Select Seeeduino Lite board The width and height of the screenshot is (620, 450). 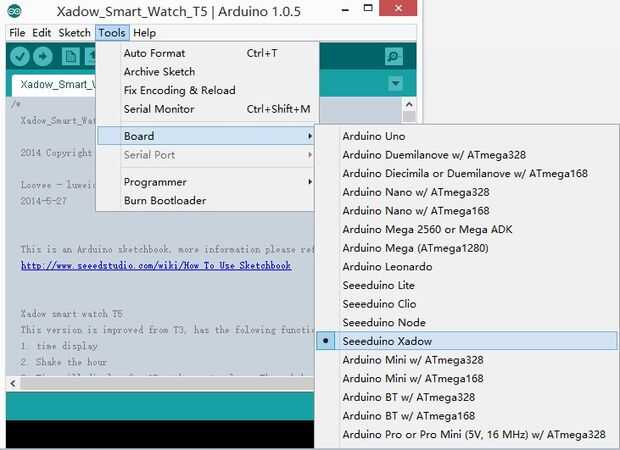pyautogui.click(x=467, y=285)
